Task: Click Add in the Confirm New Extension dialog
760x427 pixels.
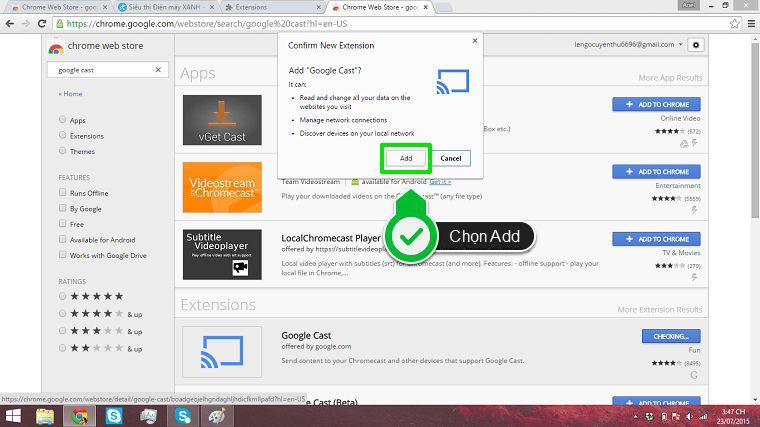Action: pos(406,158)
